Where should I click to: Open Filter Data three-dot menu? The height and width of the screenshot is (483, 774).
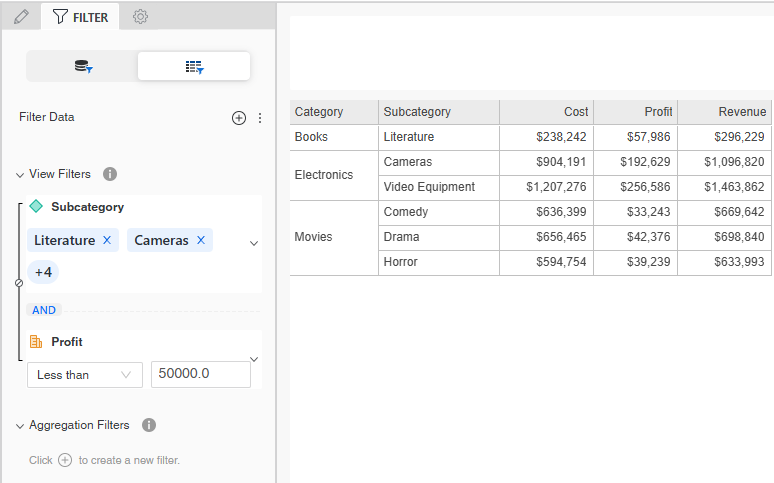click(260, 118)
